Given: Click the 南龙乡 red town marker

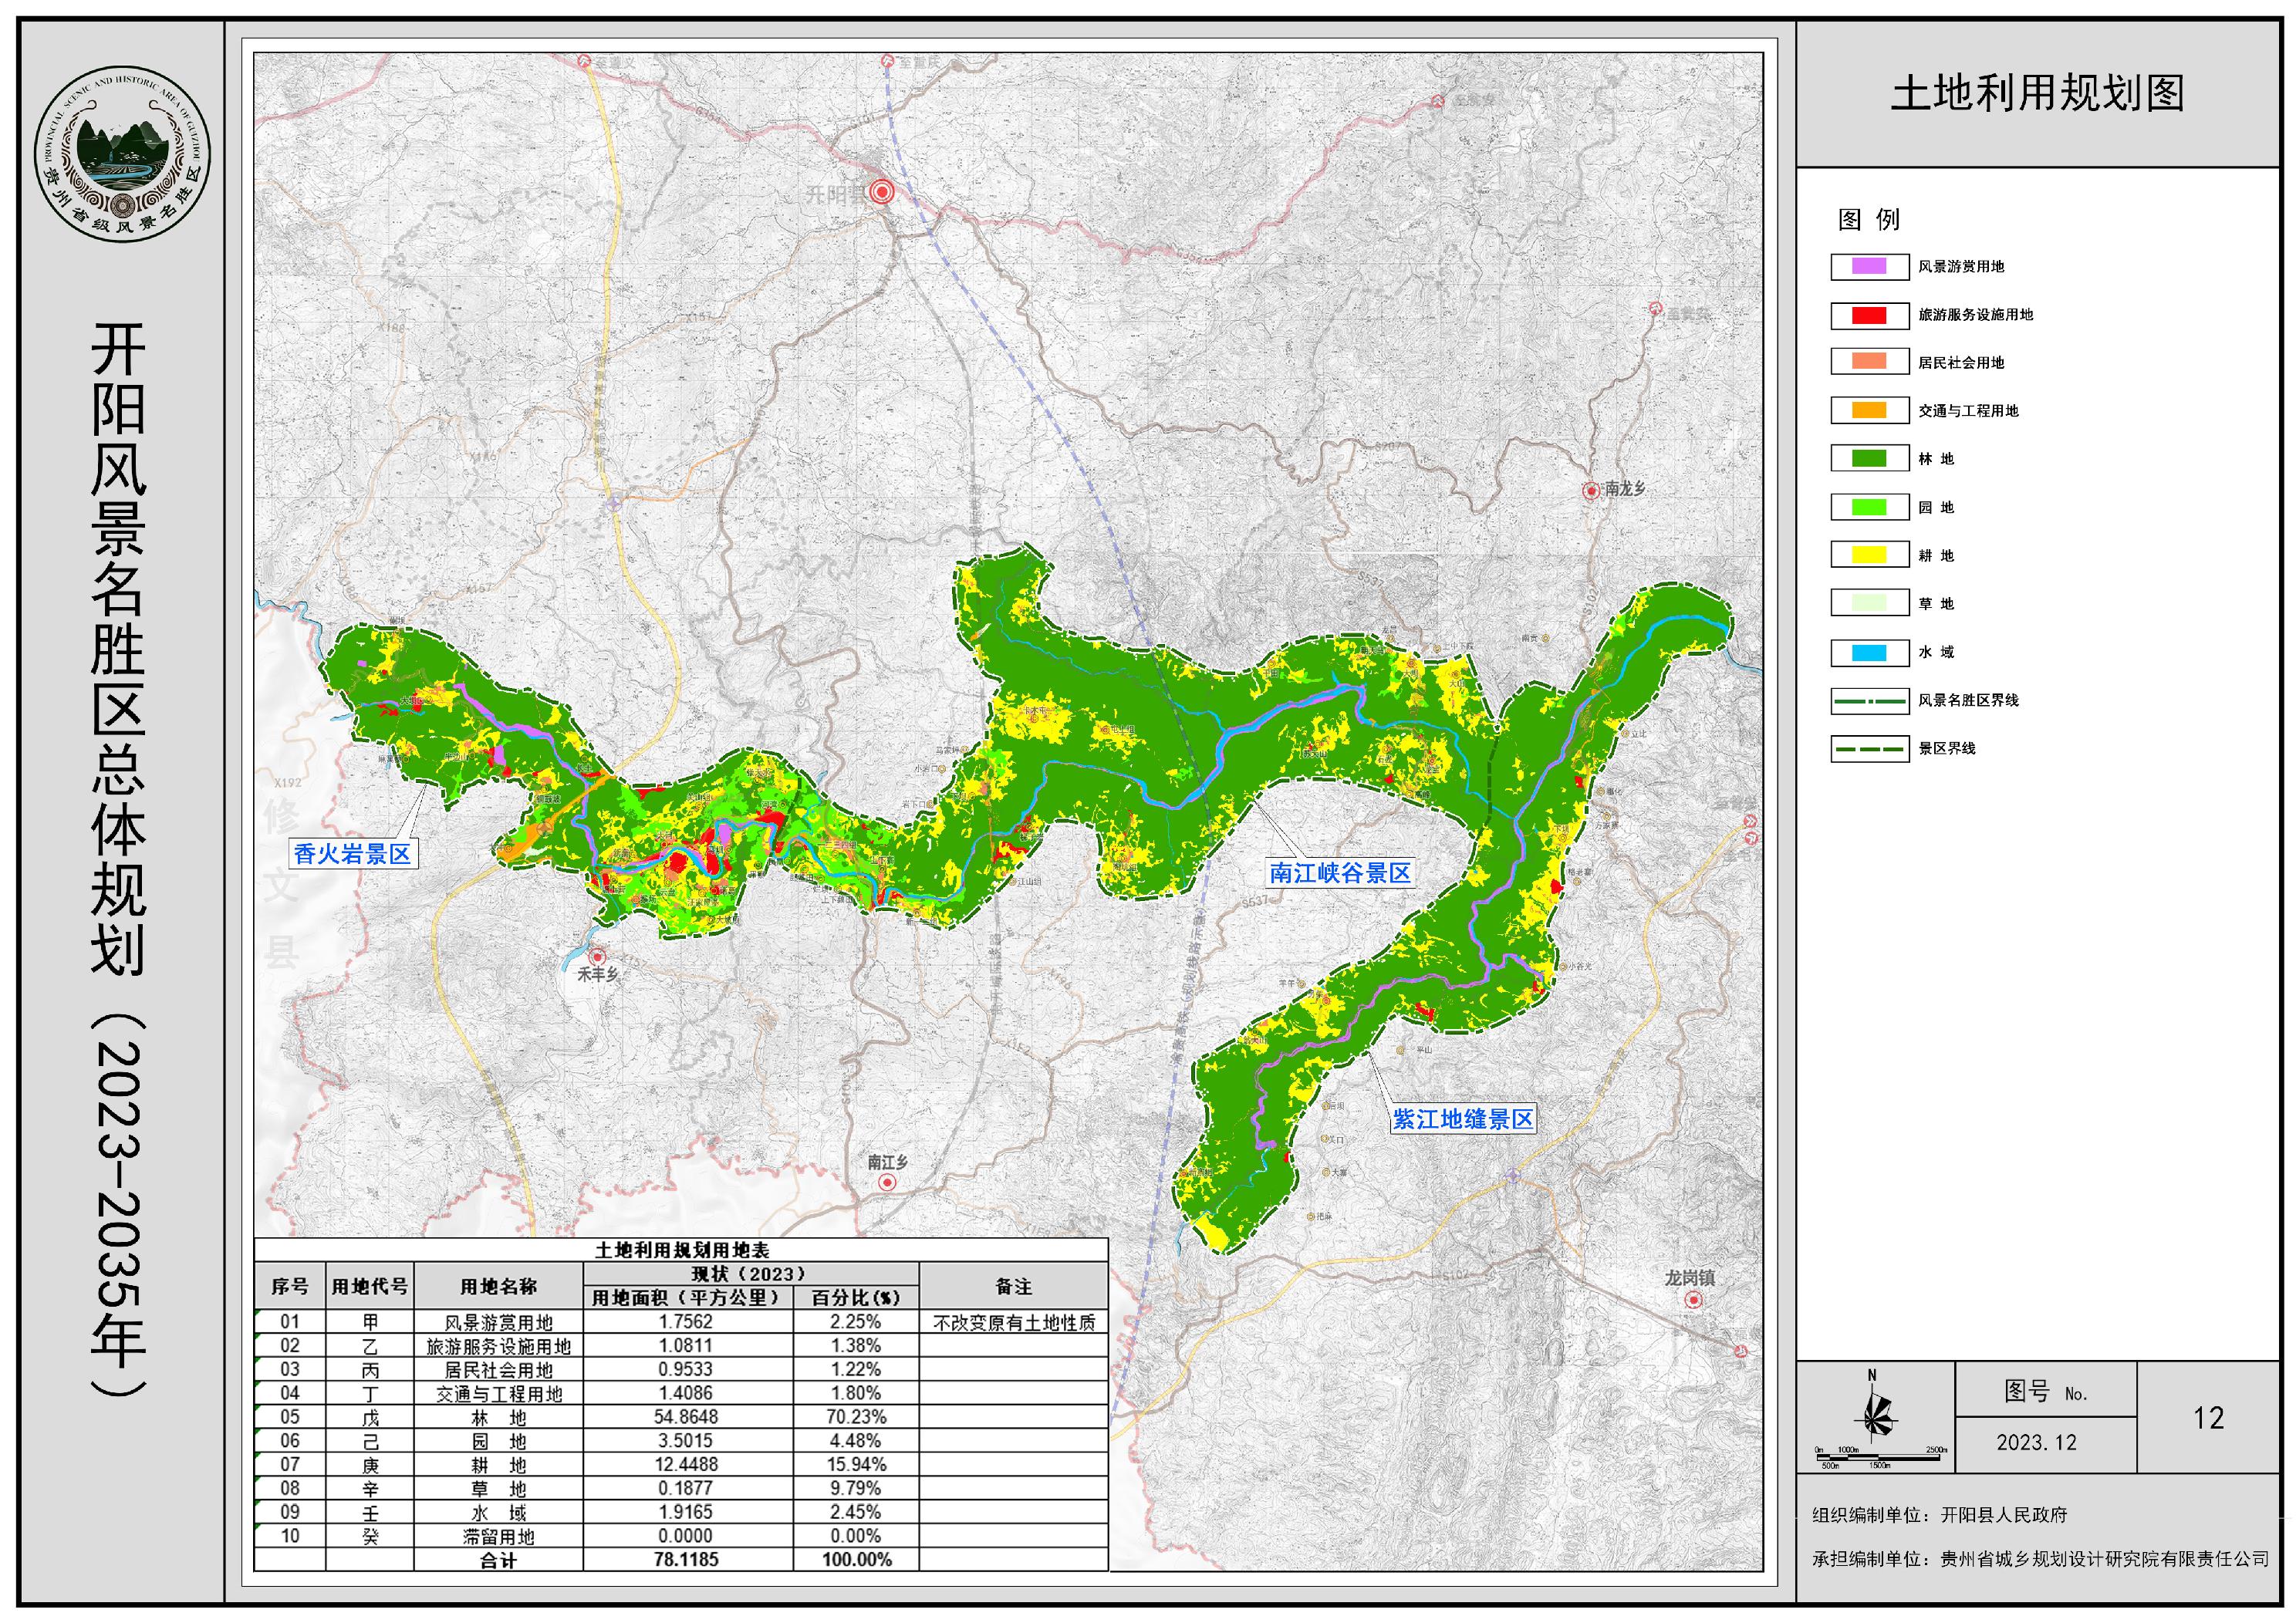Looking at the screenshot, I should click(1591, 490).
